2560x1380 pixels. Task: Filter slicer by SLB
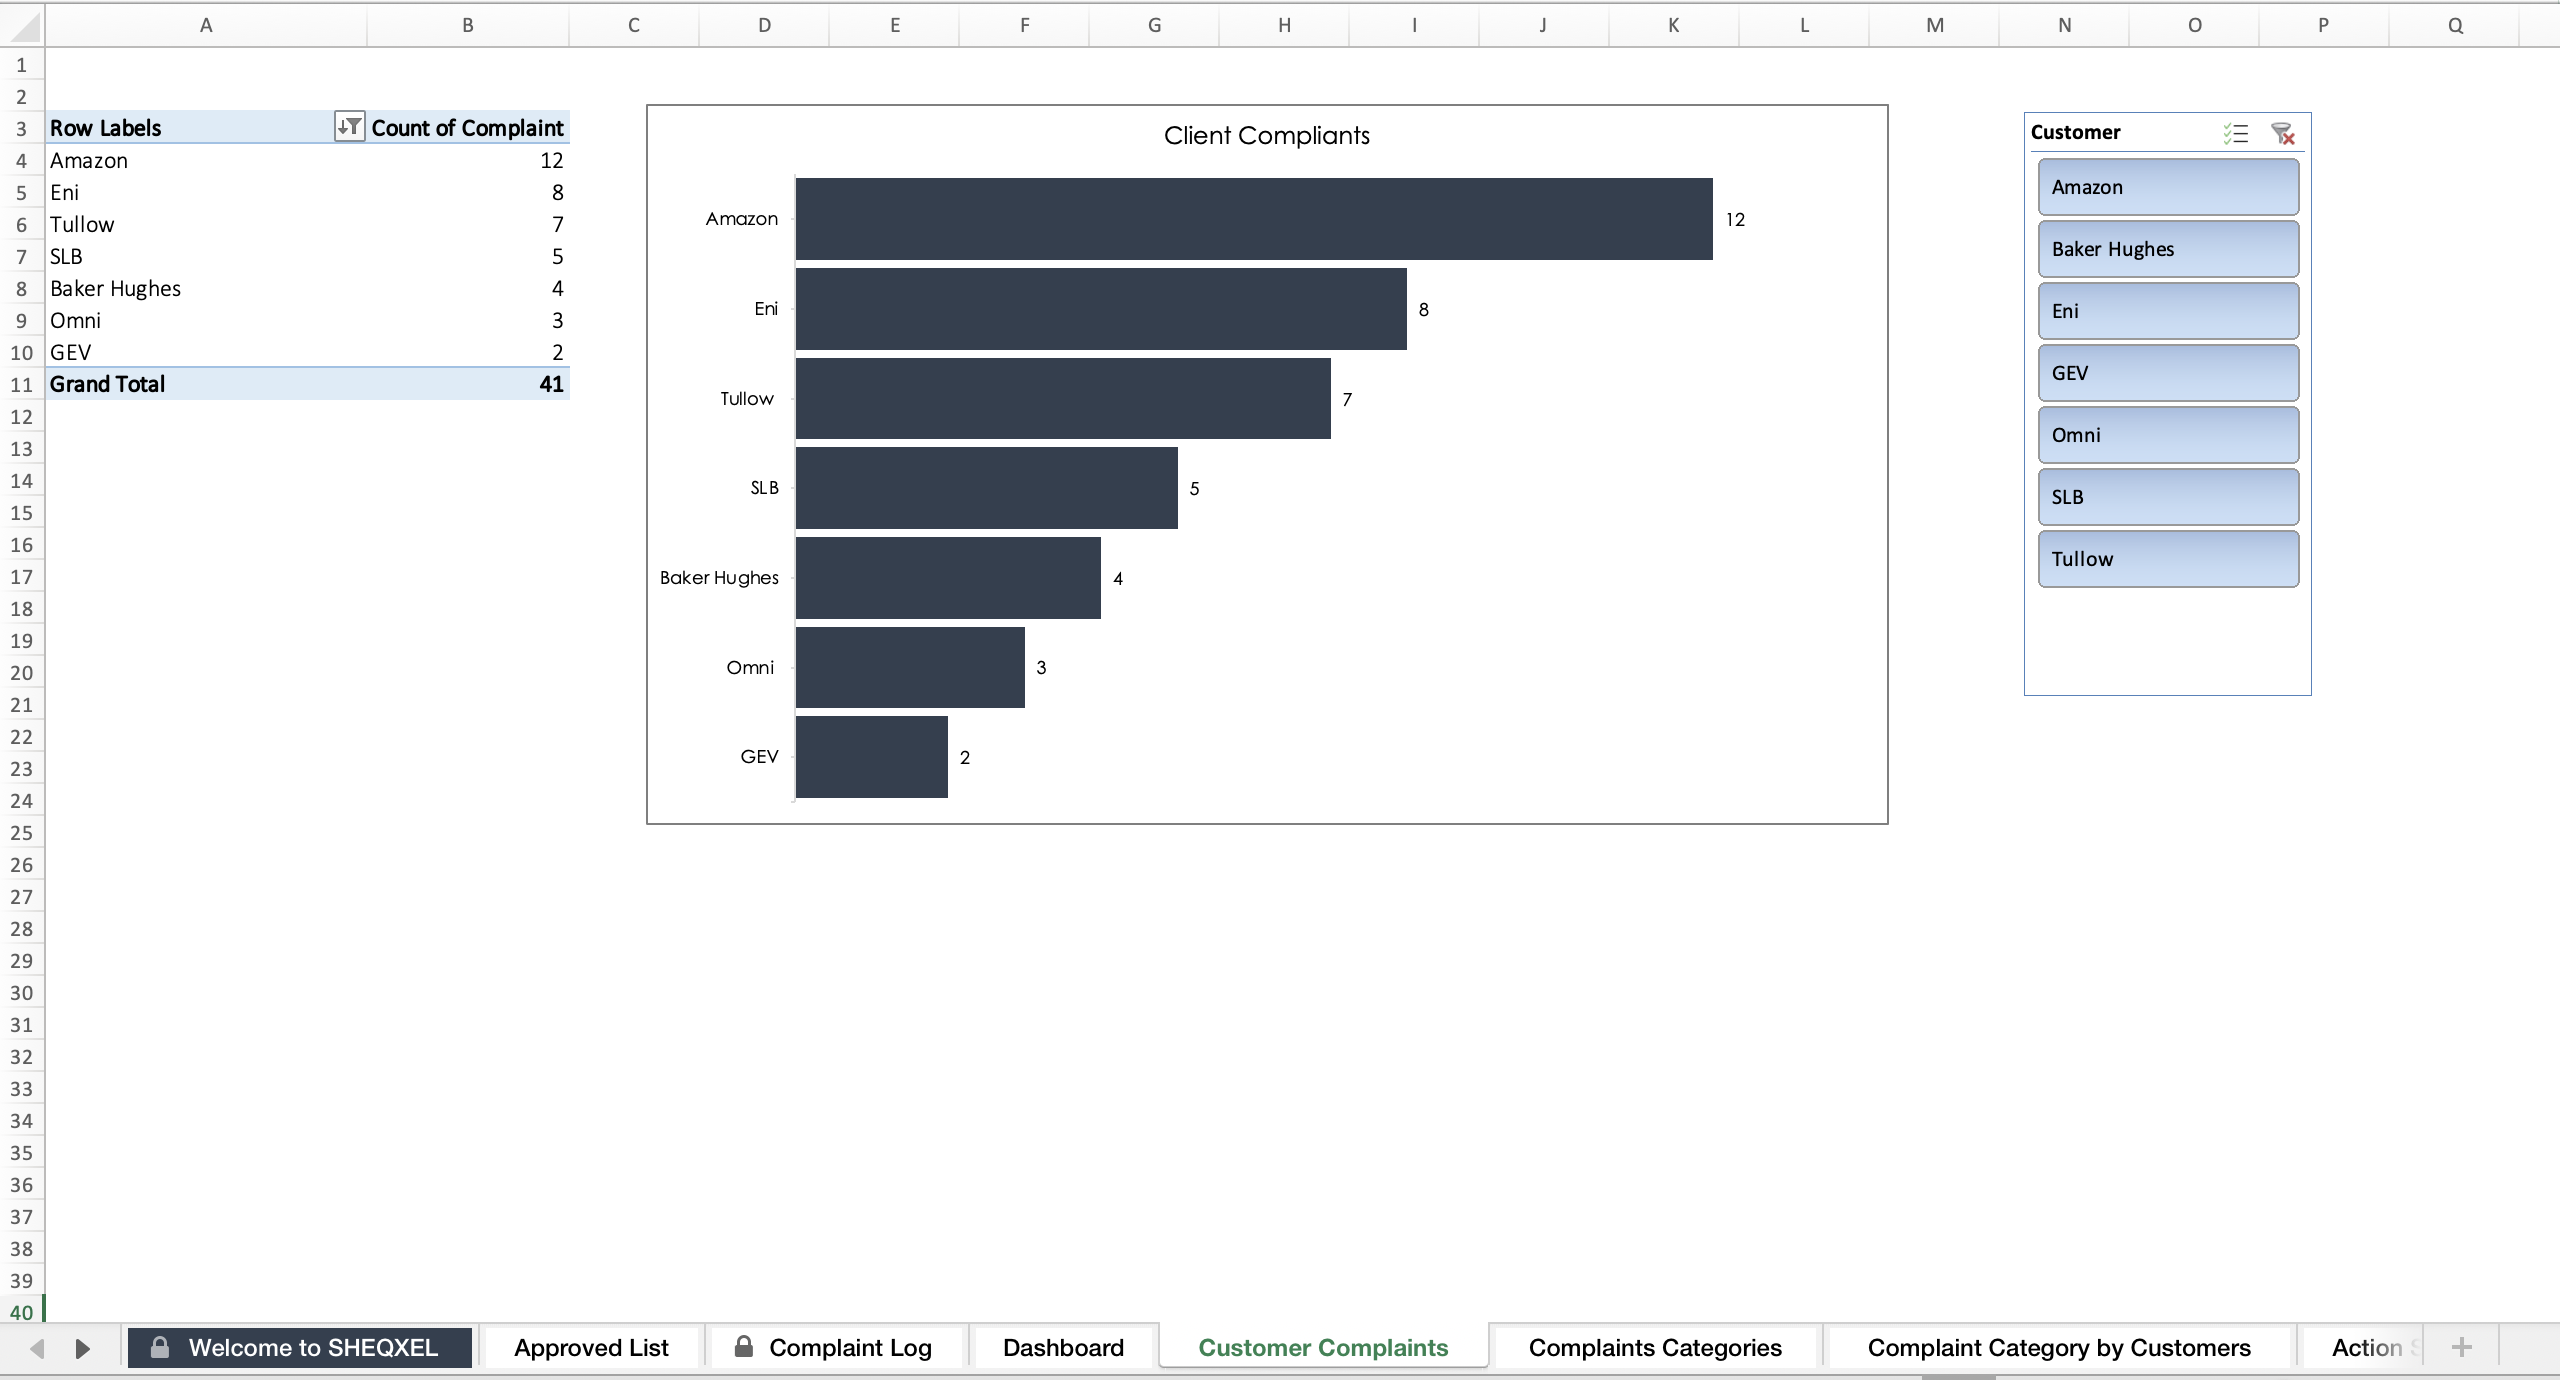(2168, 497)
